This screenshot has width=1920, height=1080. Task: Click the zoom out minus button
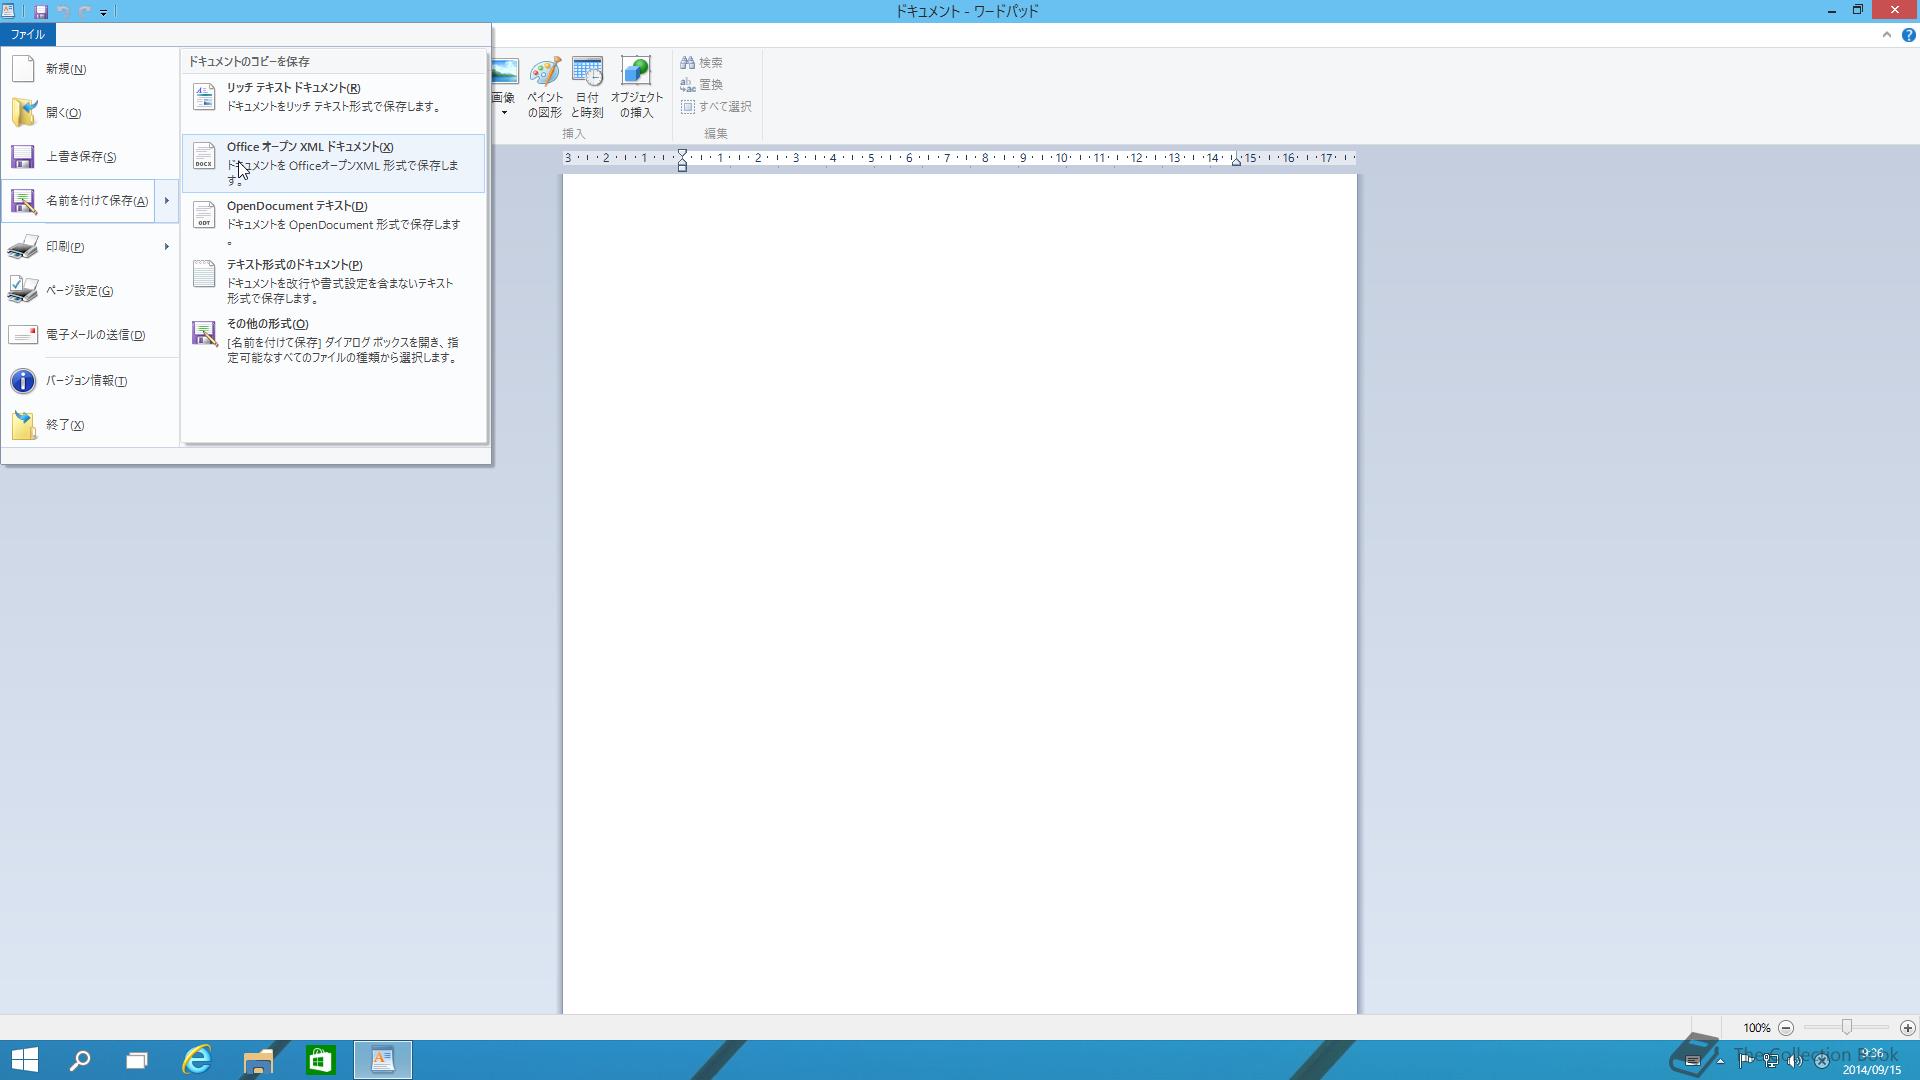(1786, 1028)
